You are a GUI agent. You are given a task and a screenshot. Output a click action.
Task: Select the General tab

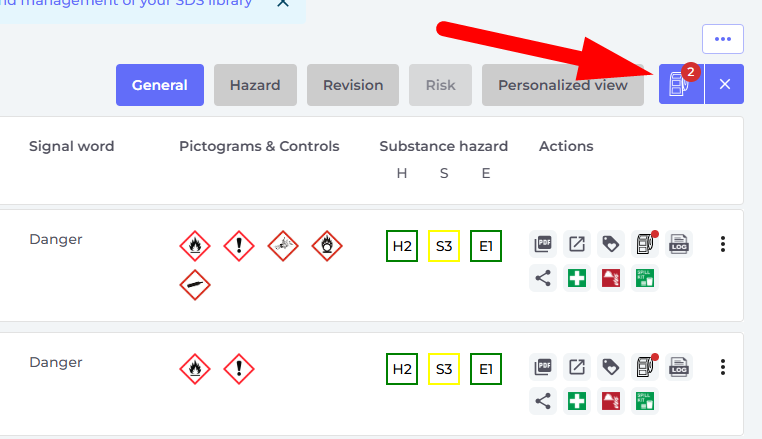click(160, 85)
